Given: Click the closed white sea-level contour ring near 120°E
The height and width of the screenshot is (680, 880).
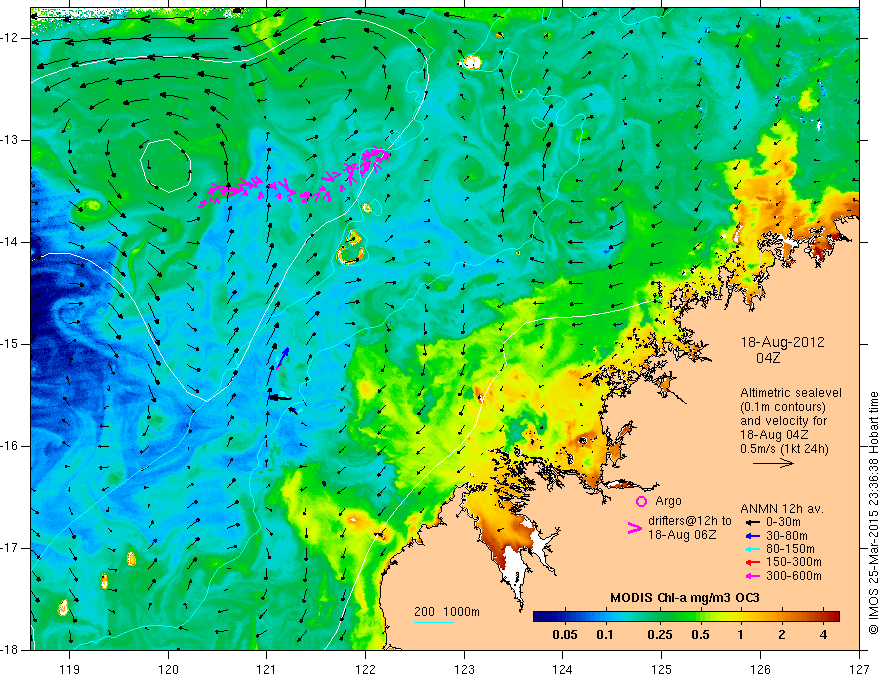Looking at the screenshot, I should tap(166, 165).
